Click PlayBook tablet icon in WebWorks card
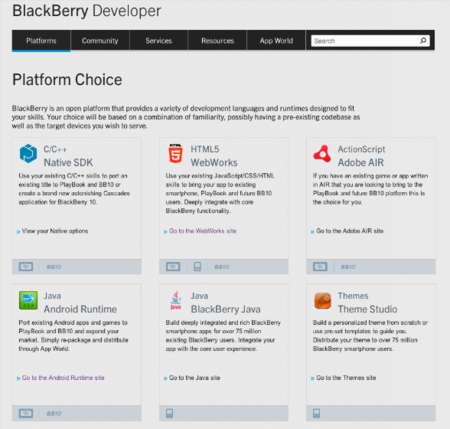Screen dimensions: 450x429 [x=173, y=267]
